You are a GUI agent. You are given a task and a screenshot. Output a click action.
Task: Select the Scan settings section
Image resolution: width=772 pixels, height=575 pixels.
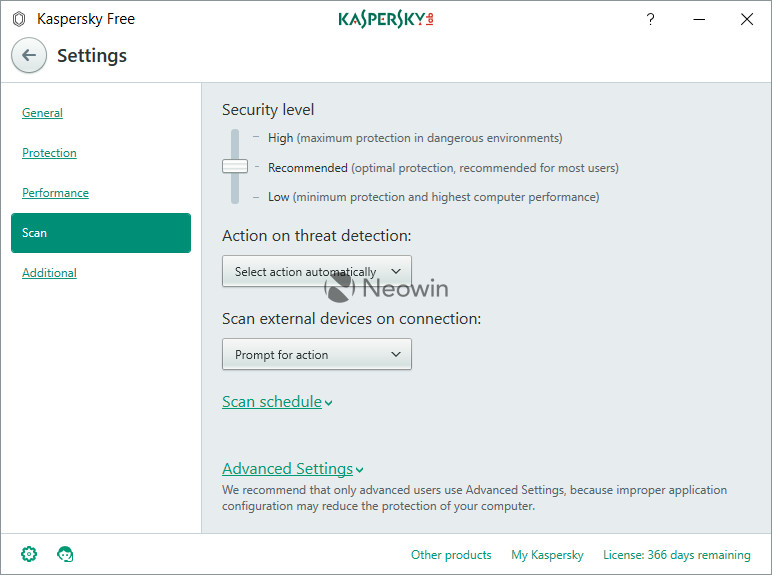pyautogui.click(x=101, y=233)
